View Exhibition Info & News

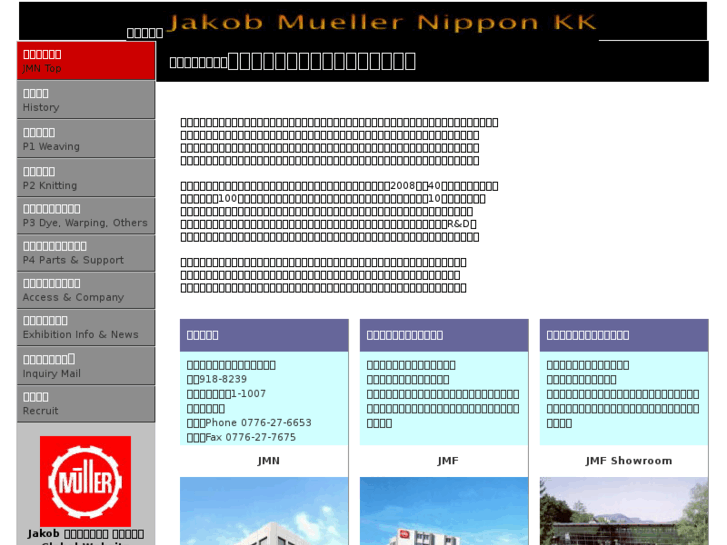point(86,327)
